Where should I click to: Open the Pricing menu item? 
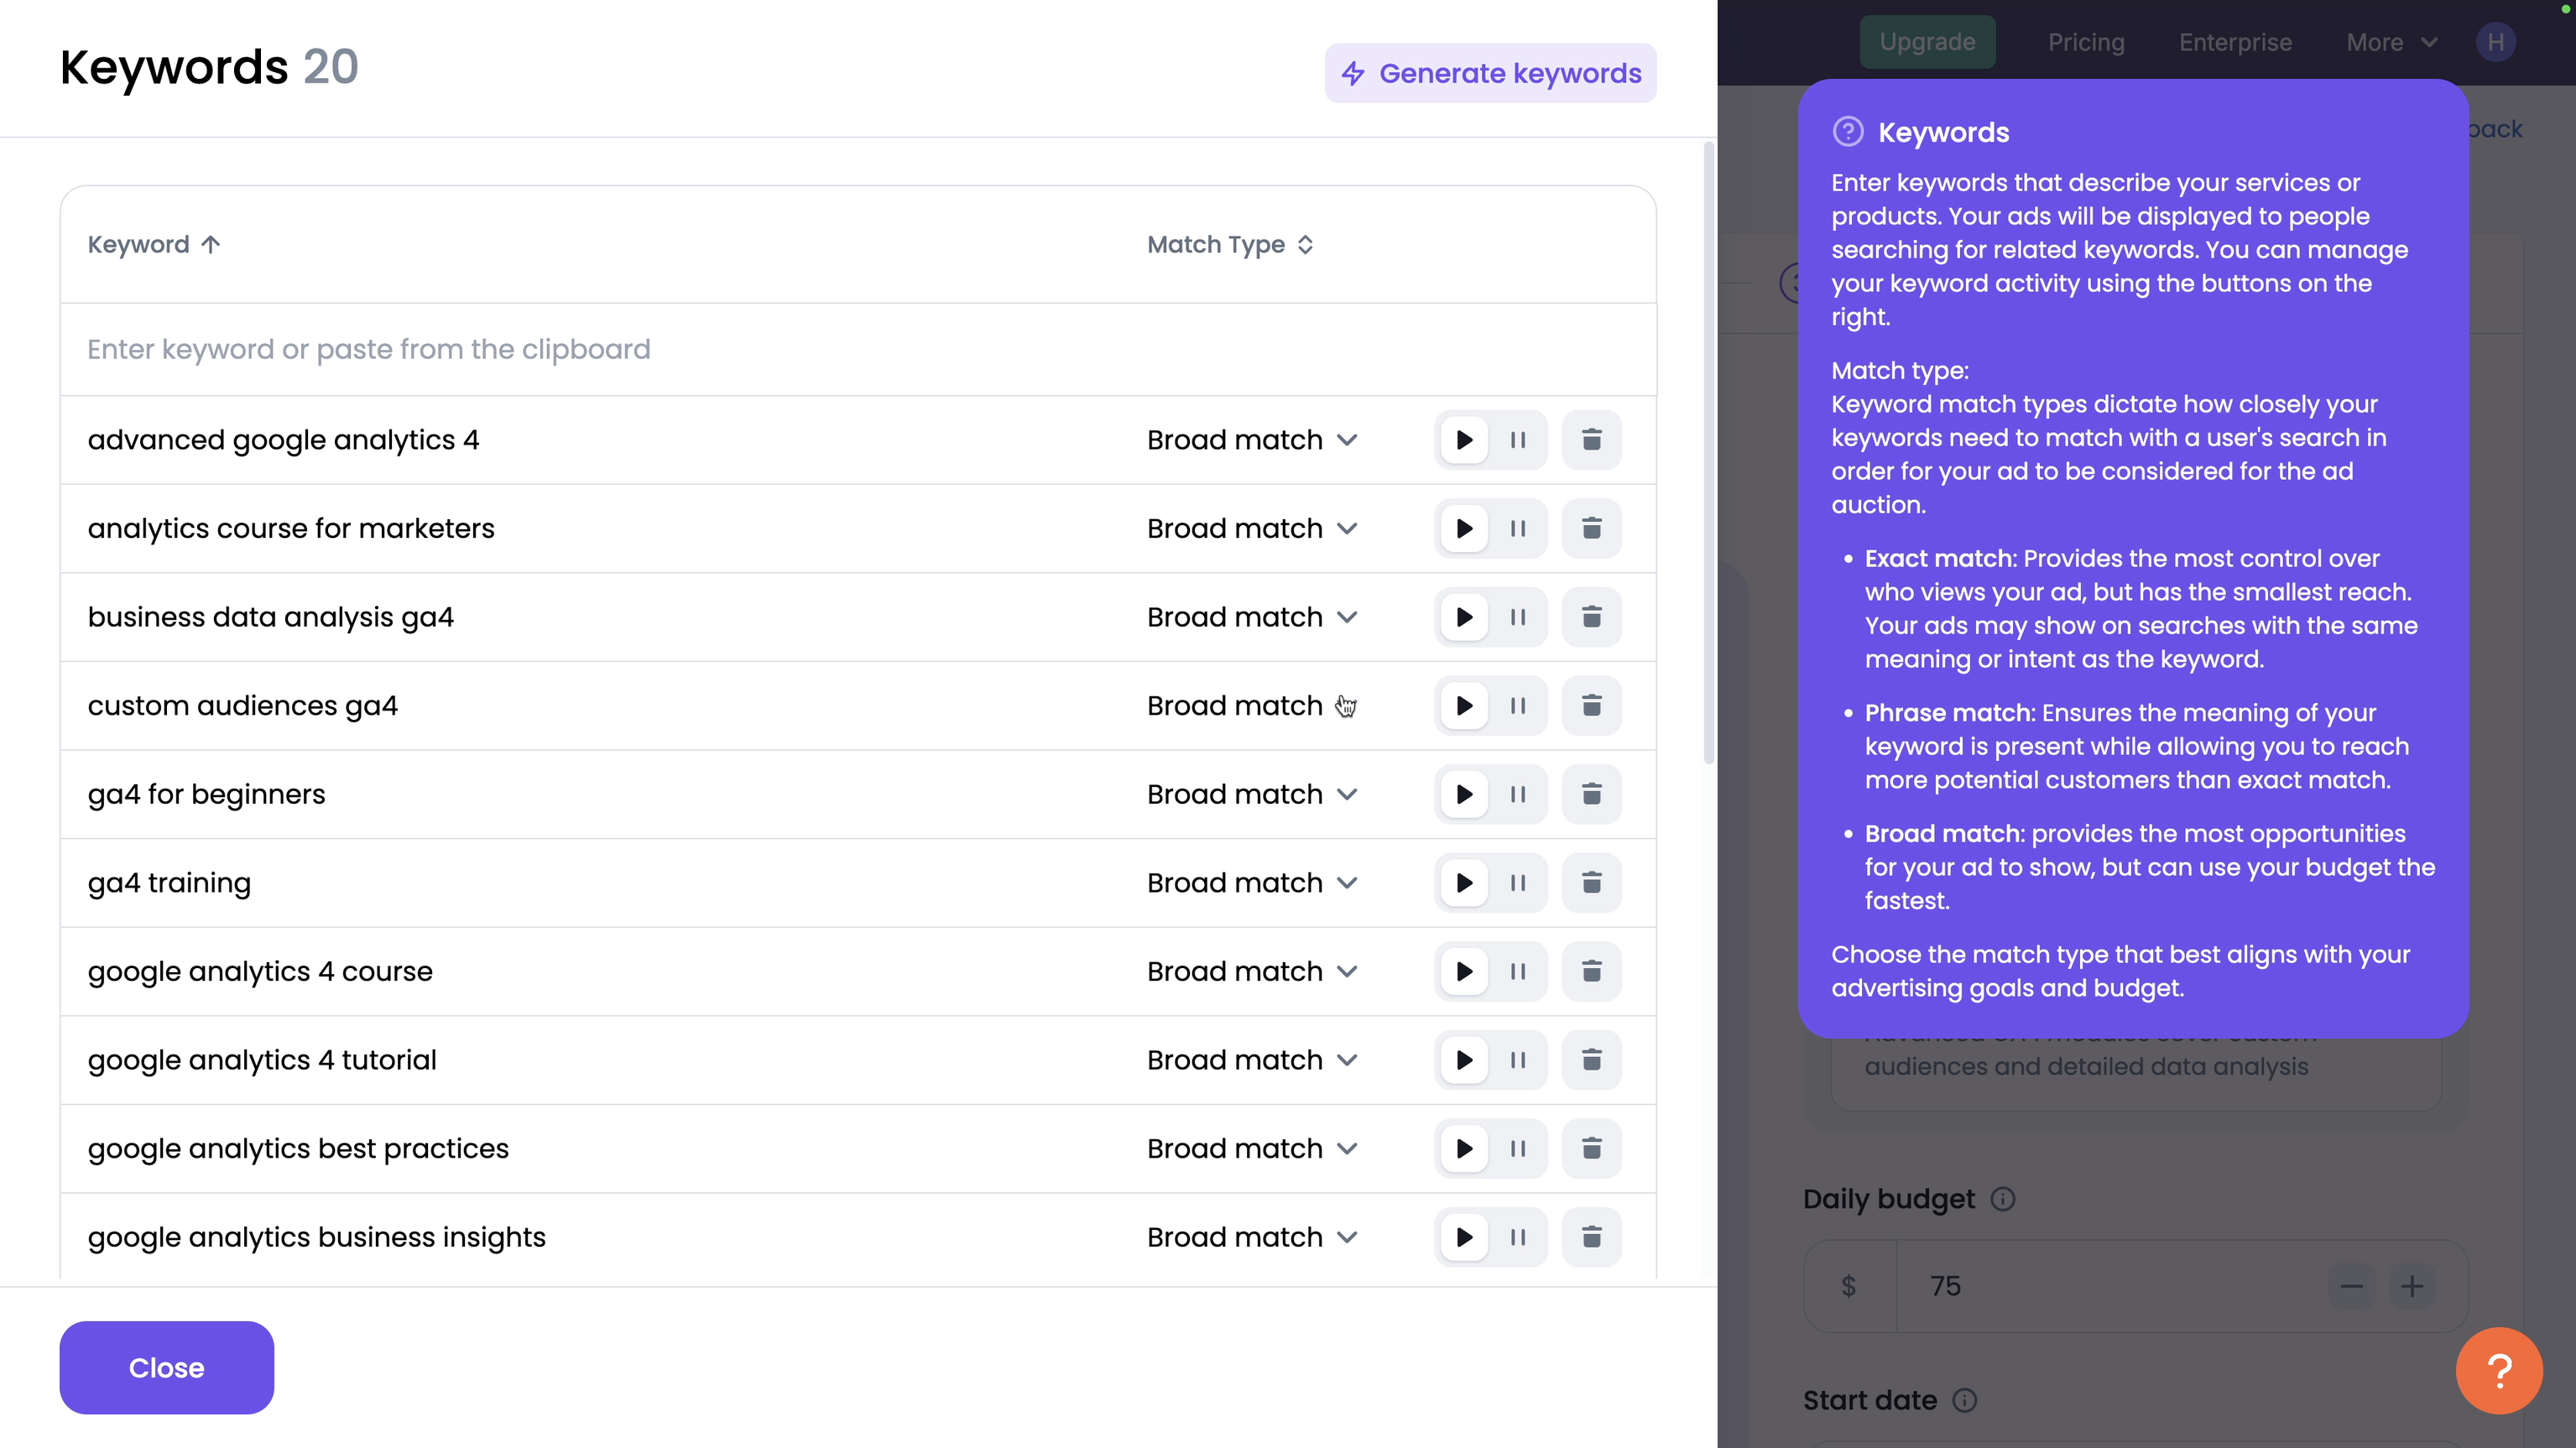(x=2085, y=42)
